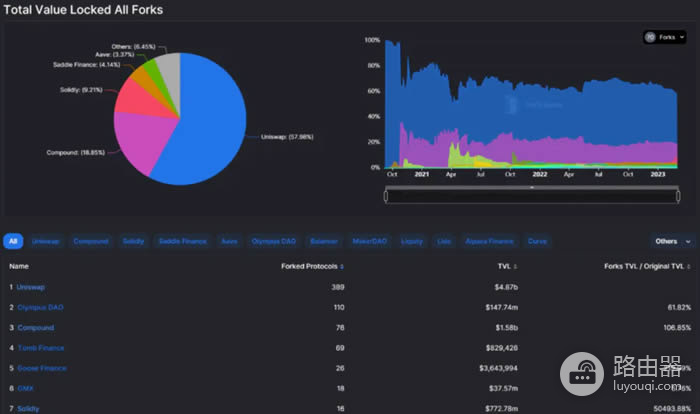The height and width of the screenshot is (414, 700).
Task: Click the $829,428 TVL value
Action: tap(502, 348)
